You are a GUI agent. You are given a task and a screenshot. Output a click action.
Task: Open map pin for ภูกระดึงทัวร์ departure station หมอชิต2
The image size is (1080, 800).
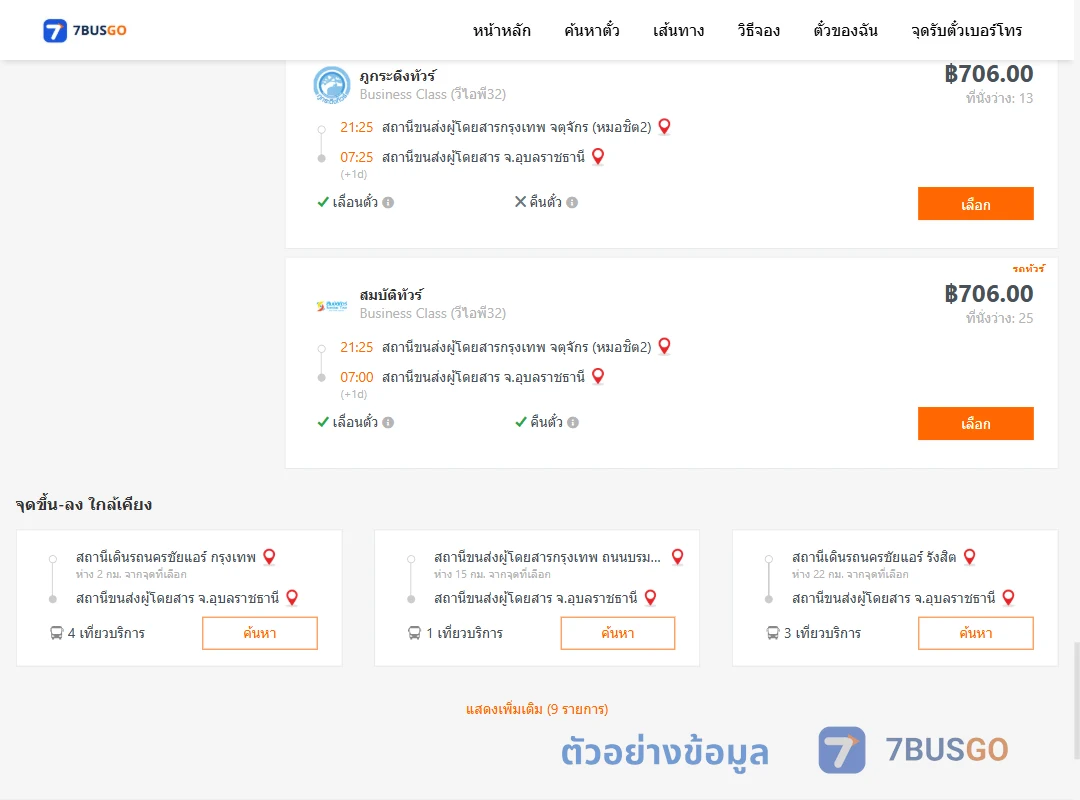664,127
